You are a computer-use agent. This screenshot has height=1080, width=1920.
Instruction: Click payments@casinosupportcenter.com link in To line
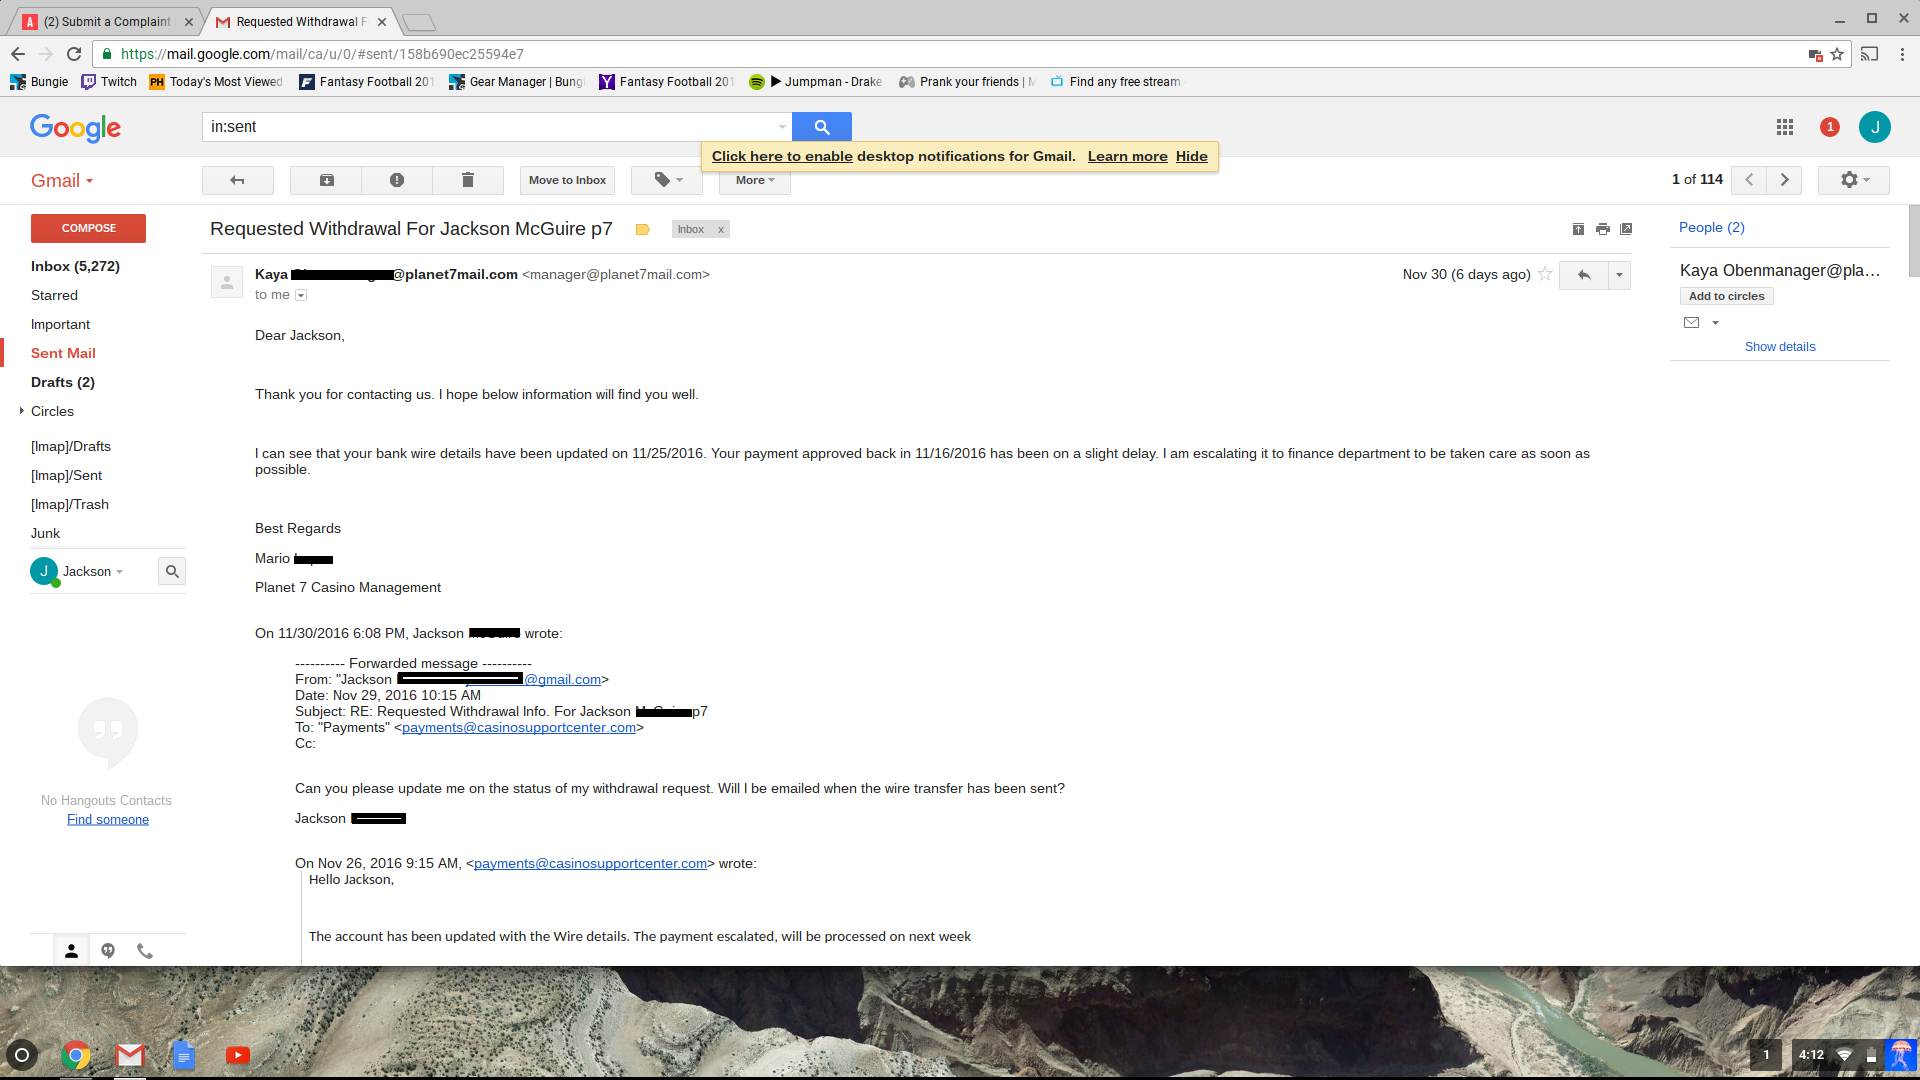519,728
